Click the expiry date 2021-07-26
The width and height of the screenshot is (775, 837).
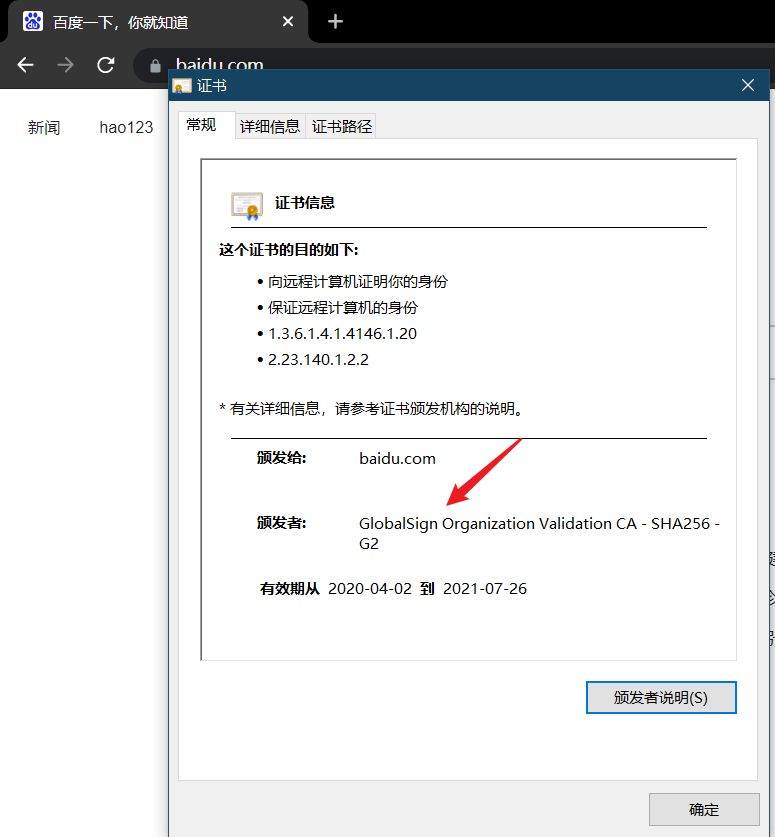pos(485,589)
